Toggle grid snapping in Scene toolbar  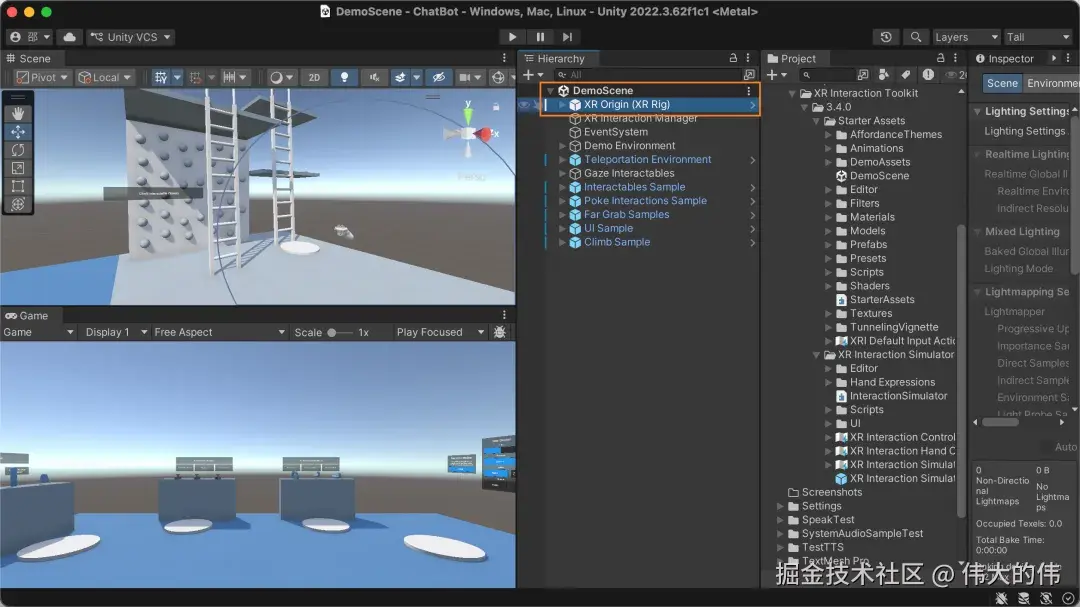196,77
